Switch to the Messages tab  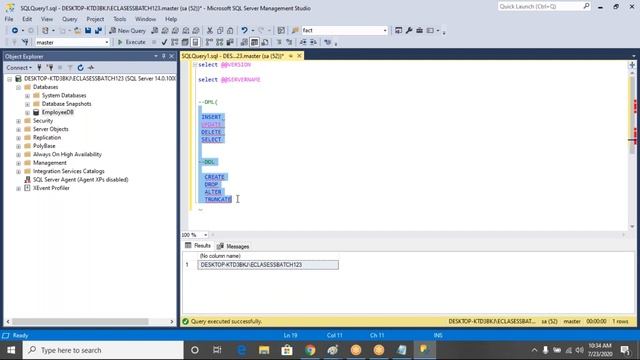coord(233,246)
